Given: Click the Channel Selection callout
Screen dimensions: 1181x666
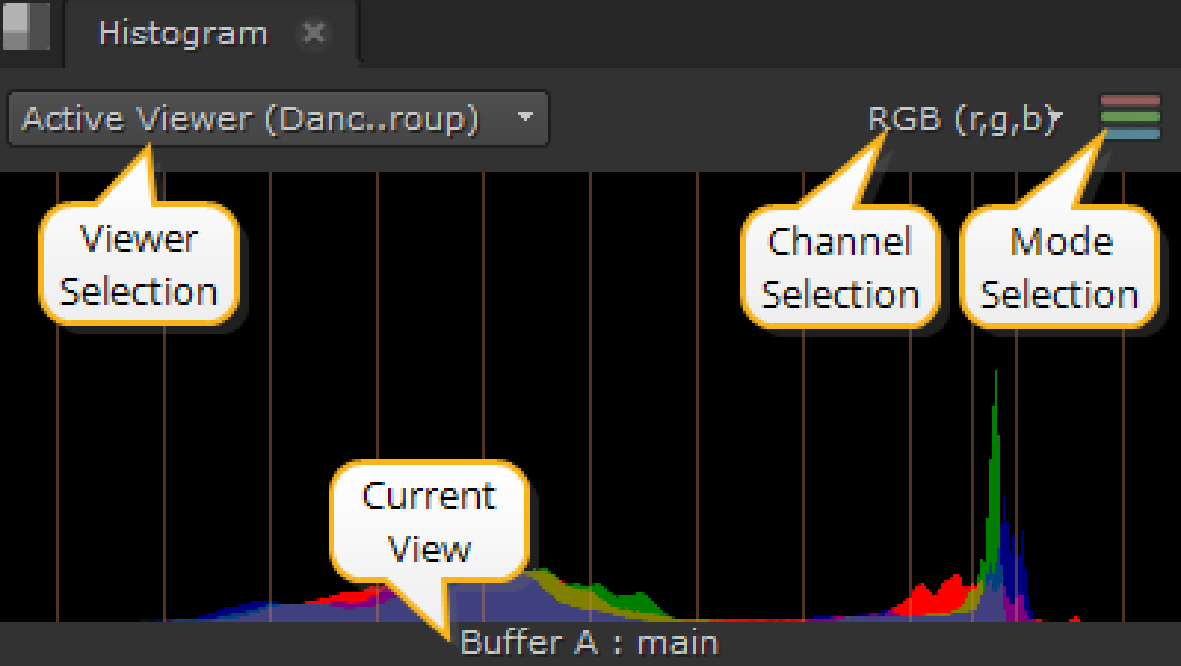Looking at the screenshot, I should (840, 268).
